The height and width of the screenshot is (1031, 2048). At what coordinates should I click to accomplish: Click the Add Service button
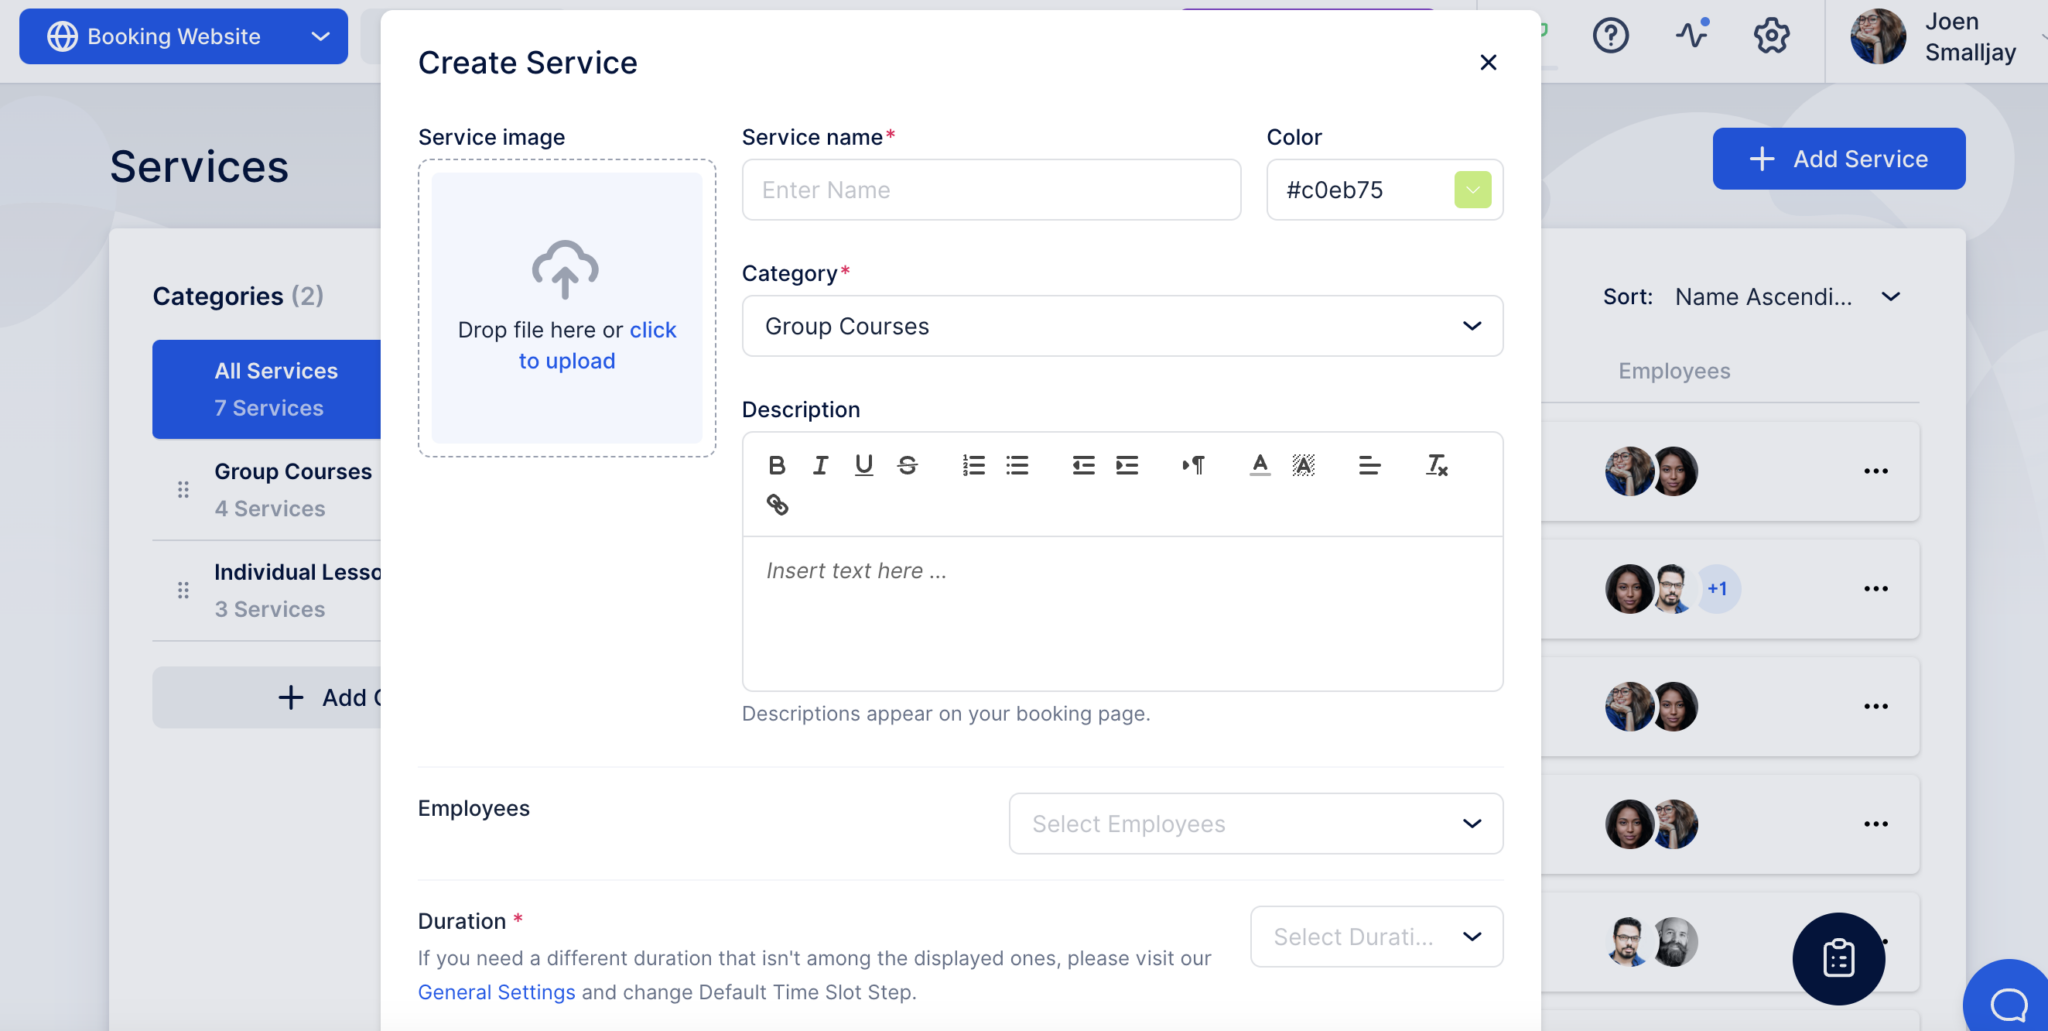(x=1838, y=158)
